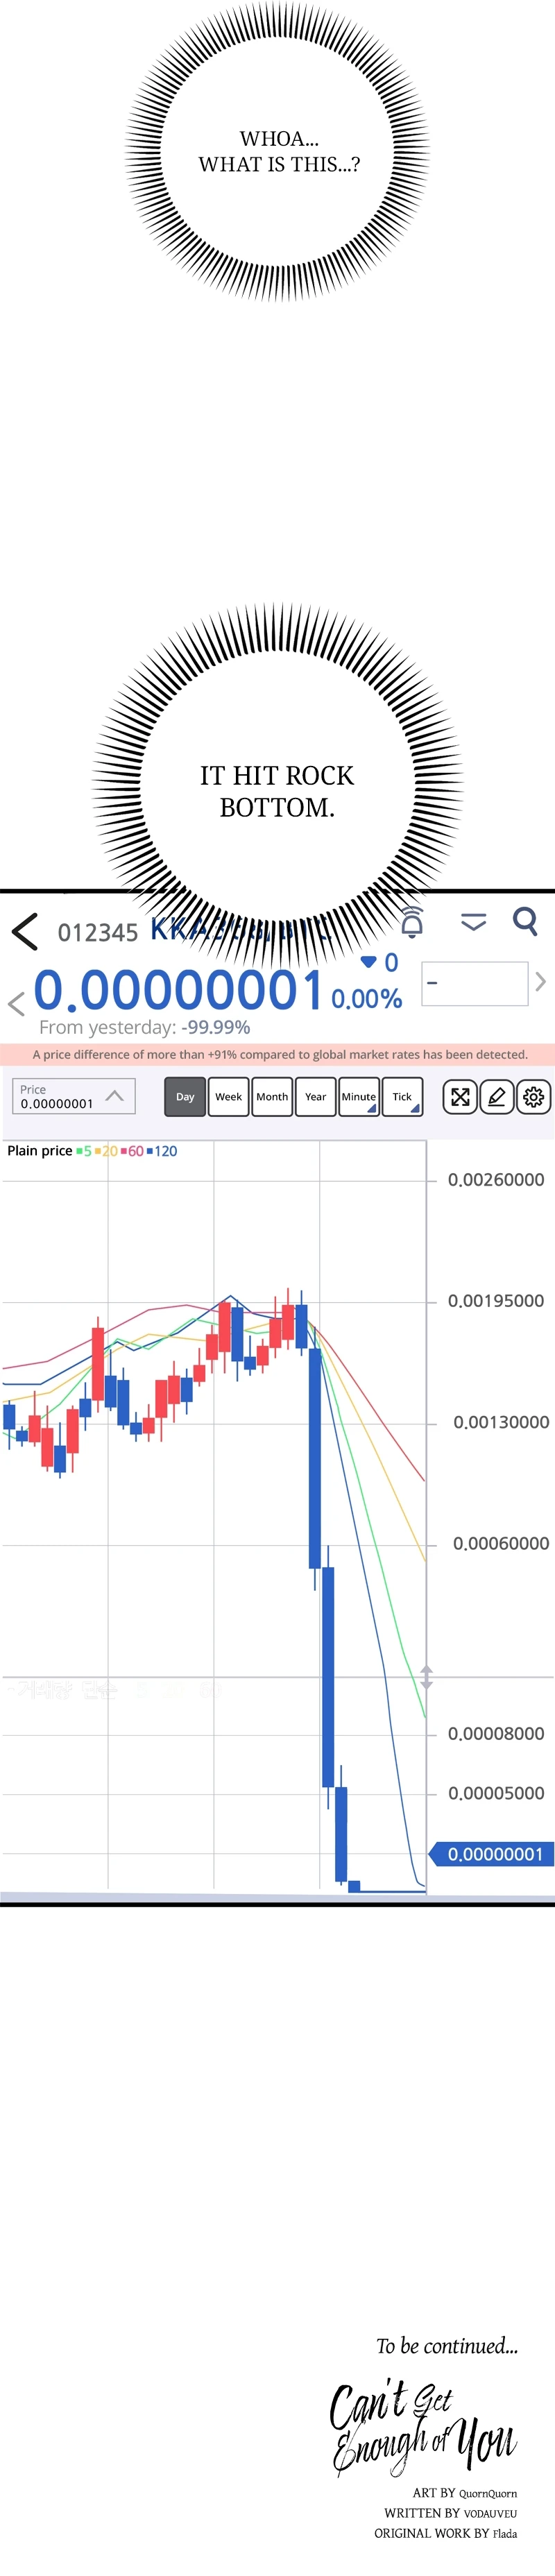Expand chart to fullscreen with arrows icon
The height and width of the screenshot is (2576, 555).
(460, 1097)
